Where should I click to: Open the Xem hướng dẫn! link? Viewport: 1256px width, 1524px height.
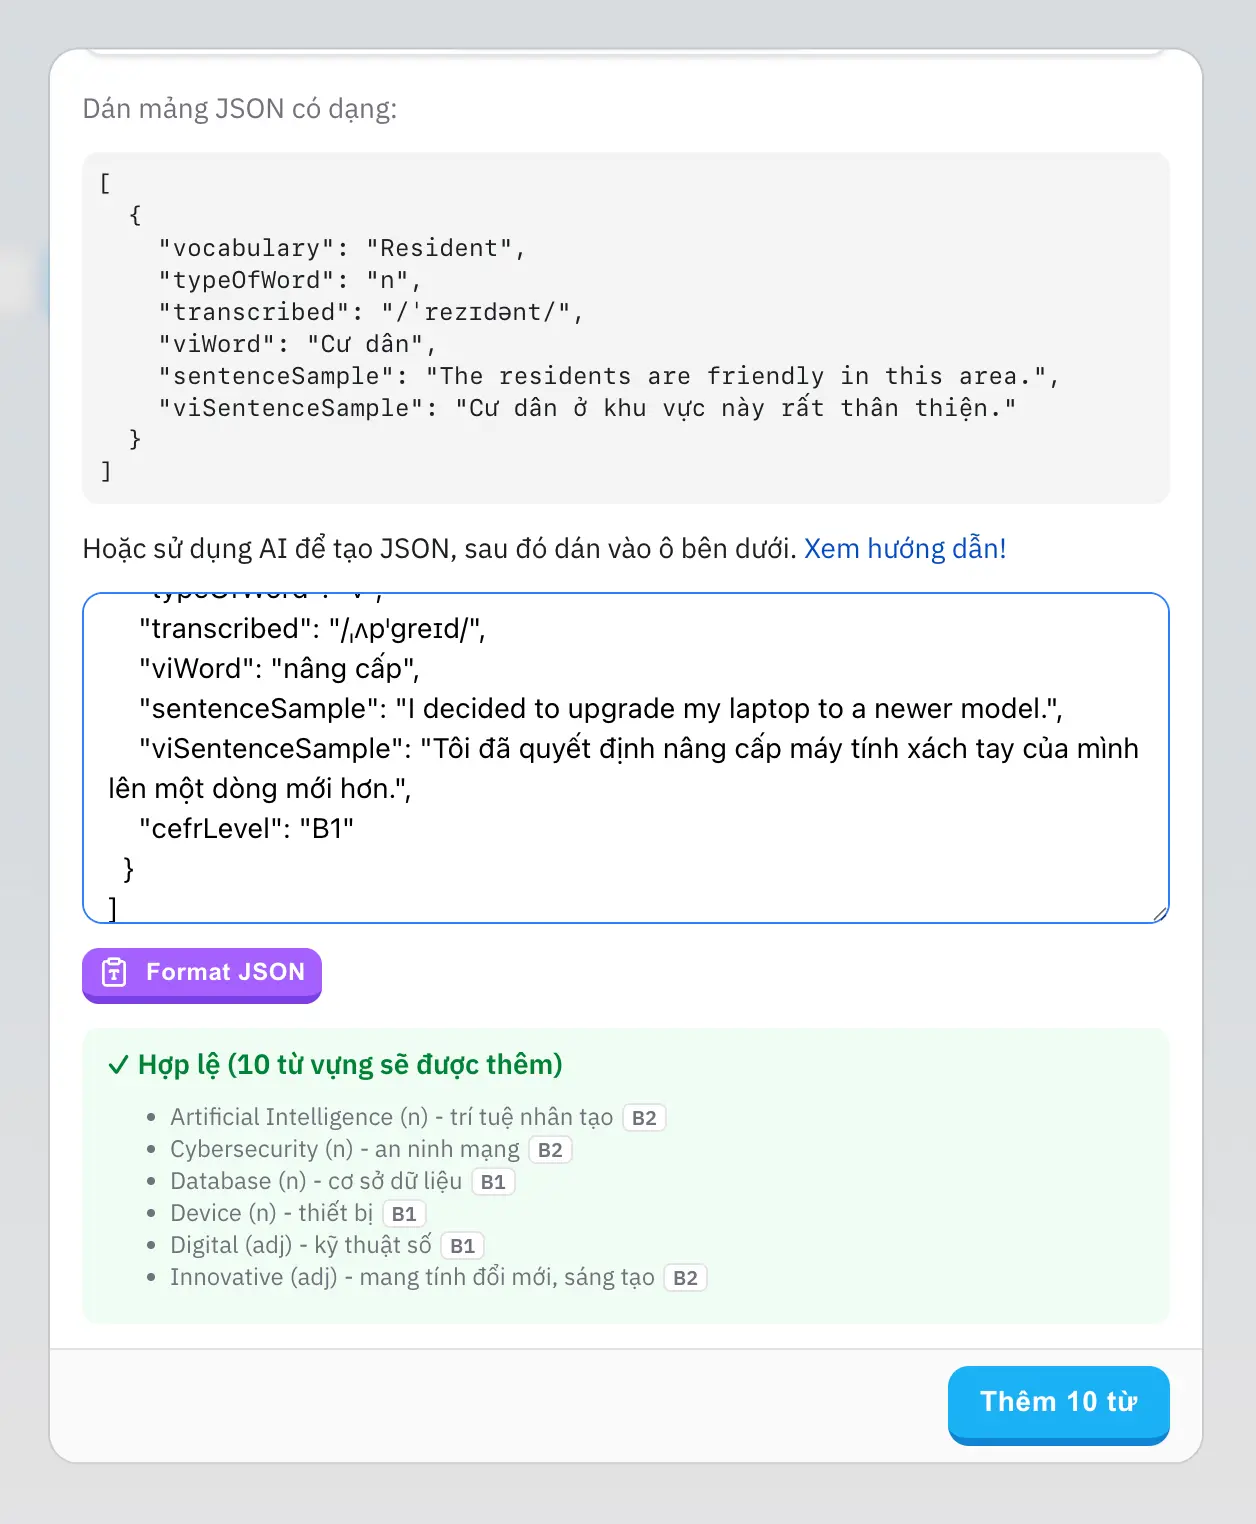tap(905, 549)
